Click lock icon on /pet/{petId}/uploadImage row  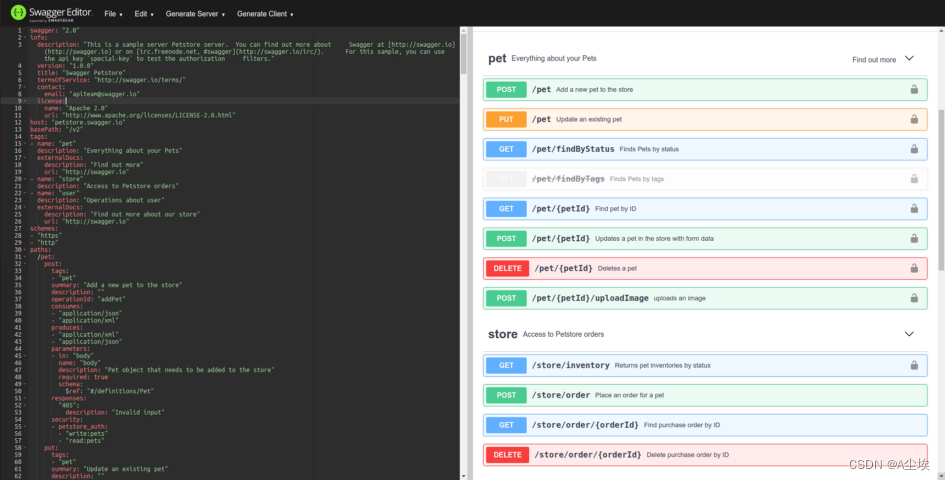tap(914, 298)
